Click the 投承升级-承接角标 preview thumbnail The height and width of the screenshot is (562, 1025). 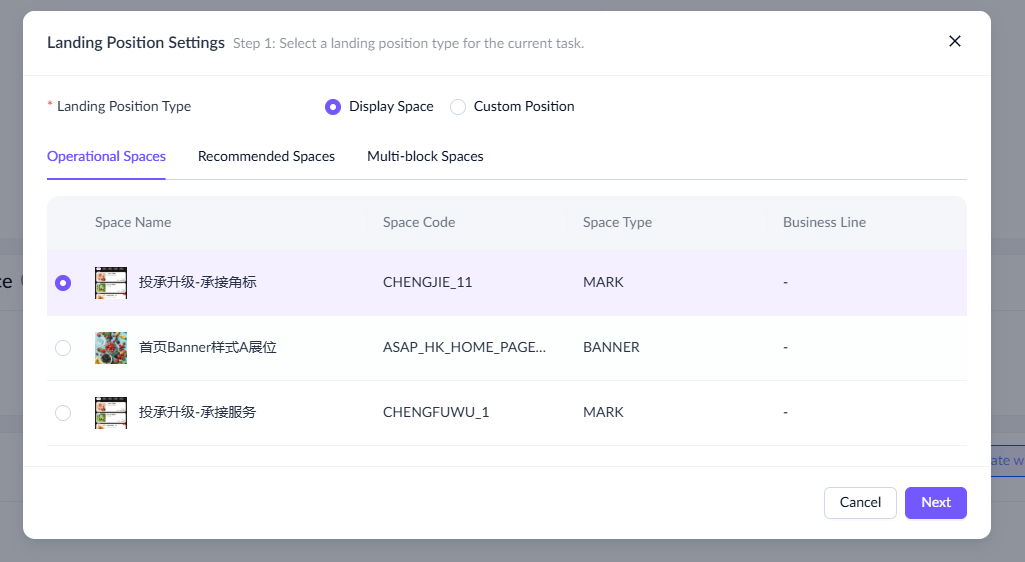coord(111,283)
